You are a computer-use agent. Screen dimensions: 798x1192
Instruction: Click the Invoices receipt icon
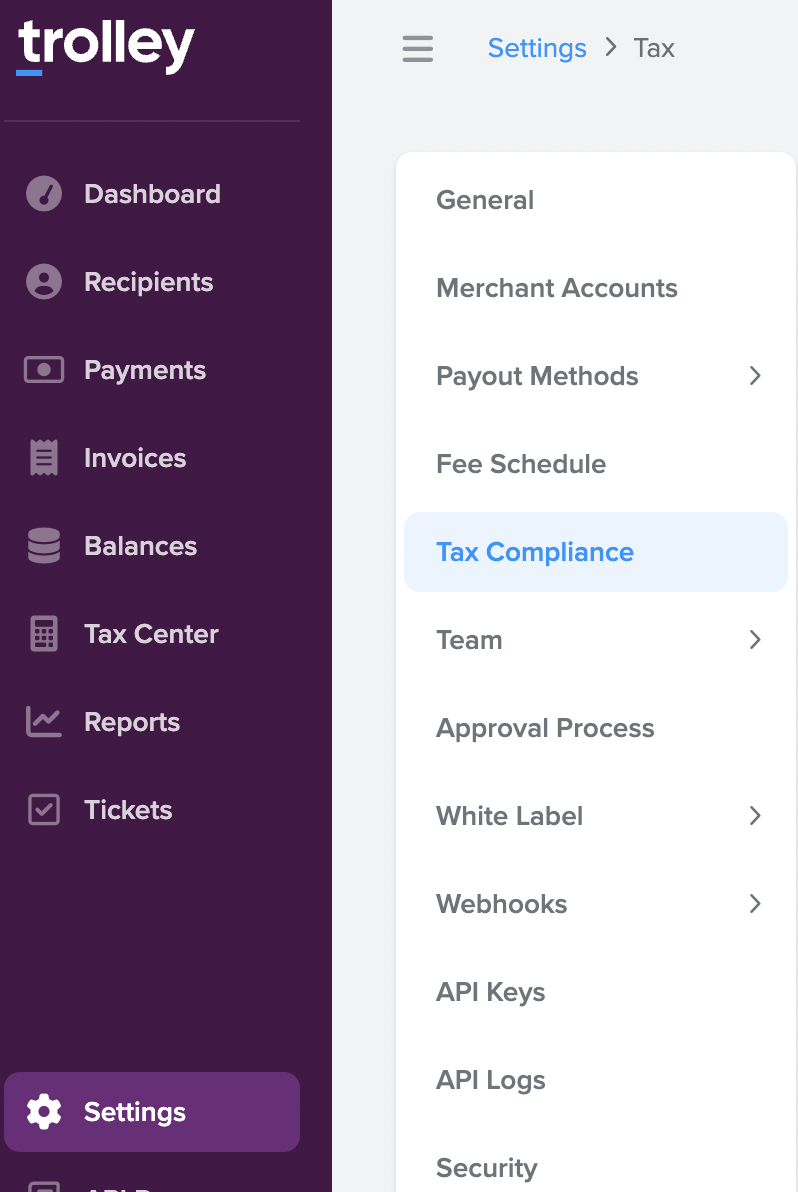click(44, 458)
